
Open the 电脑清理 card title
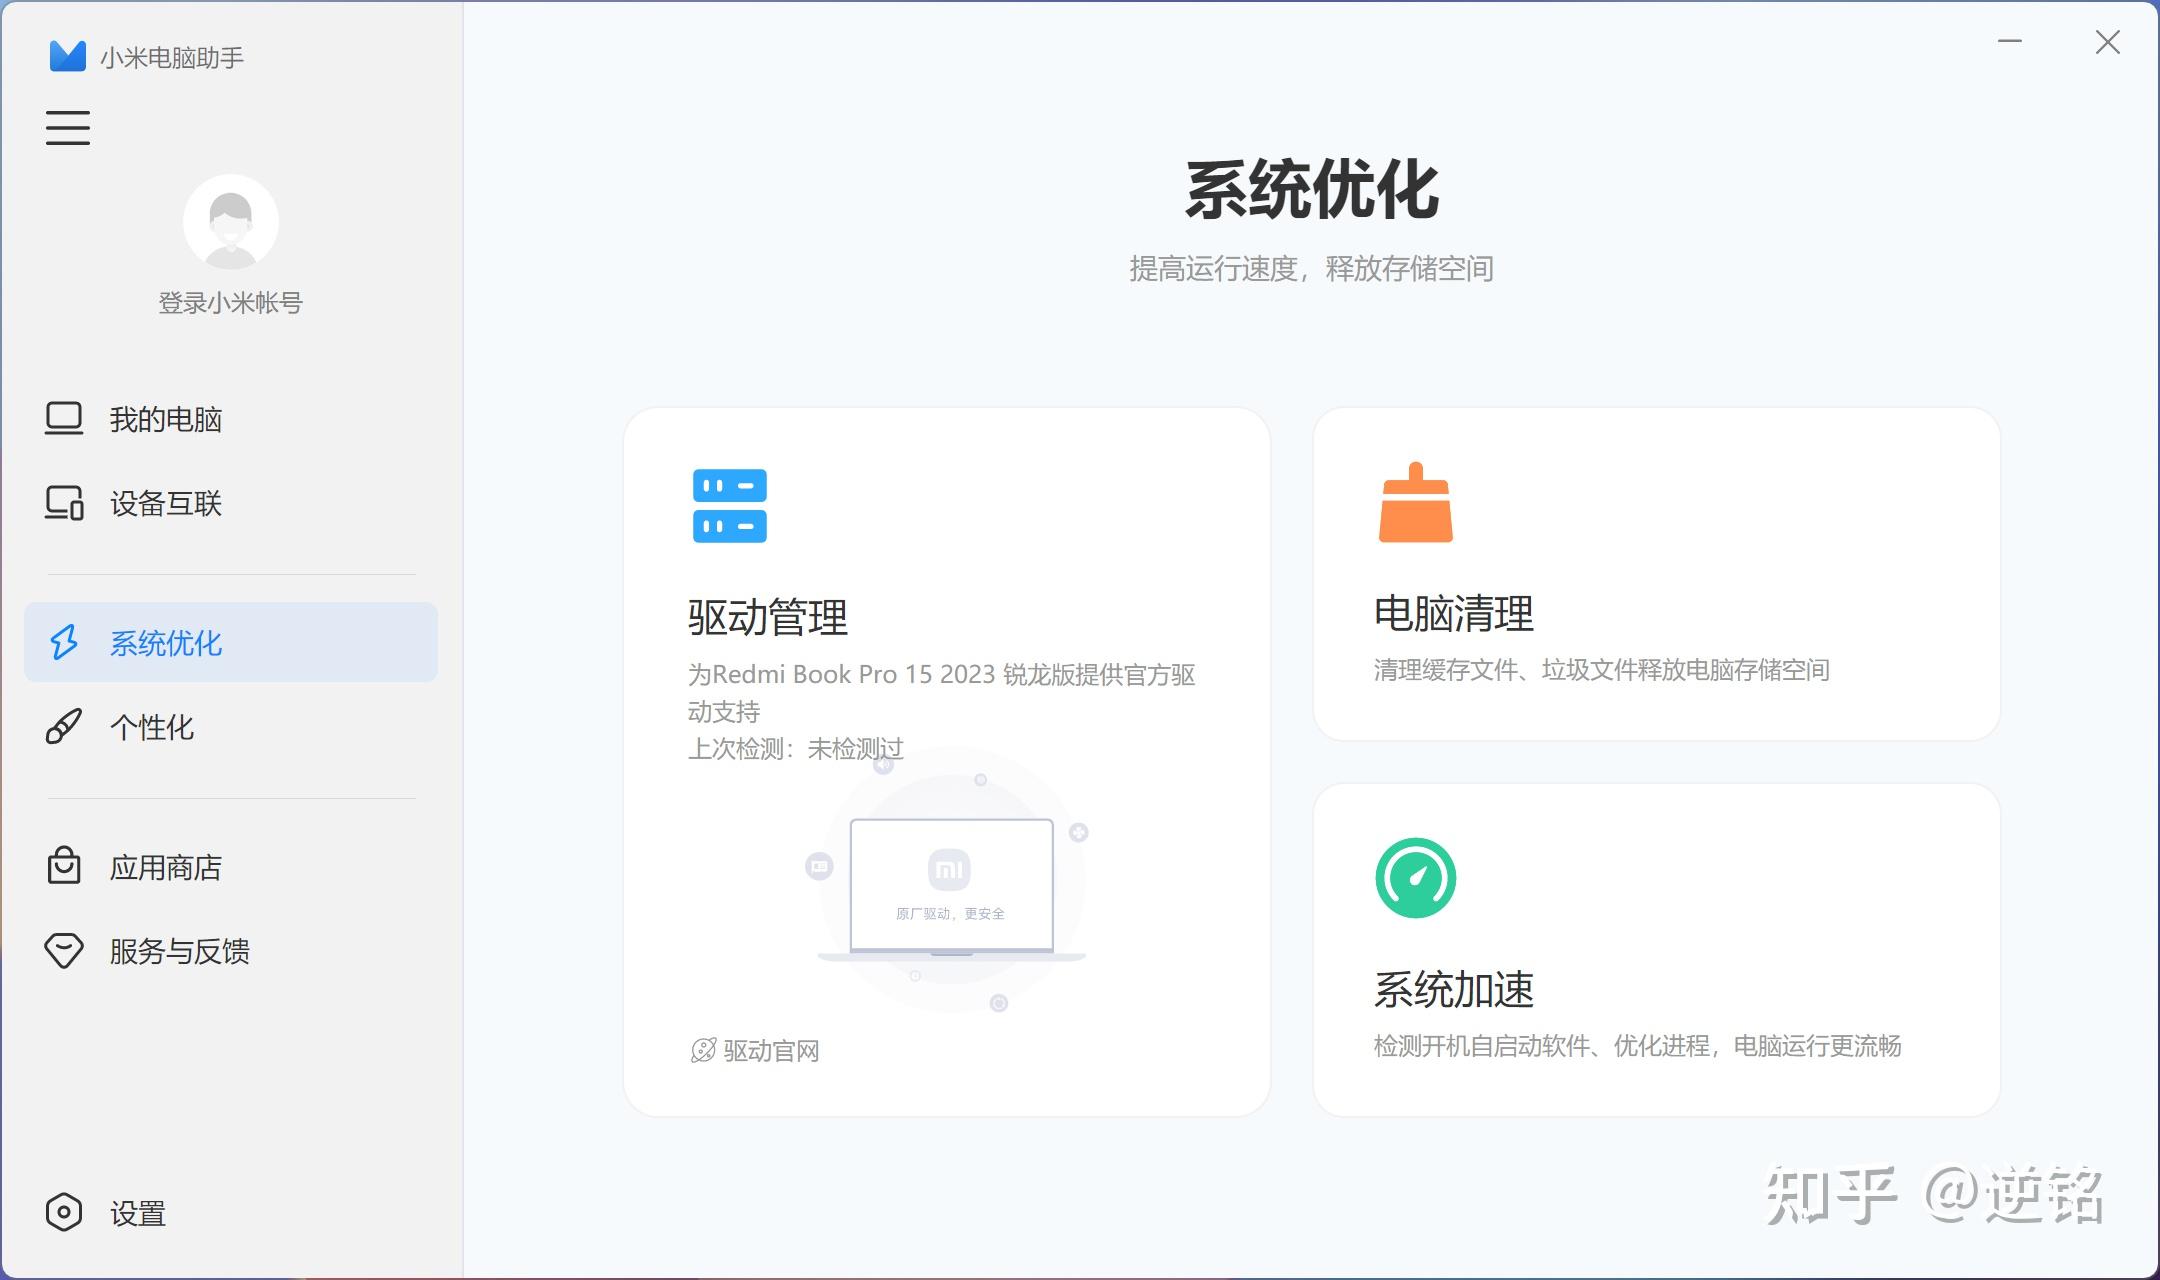tap(1454, 613)
